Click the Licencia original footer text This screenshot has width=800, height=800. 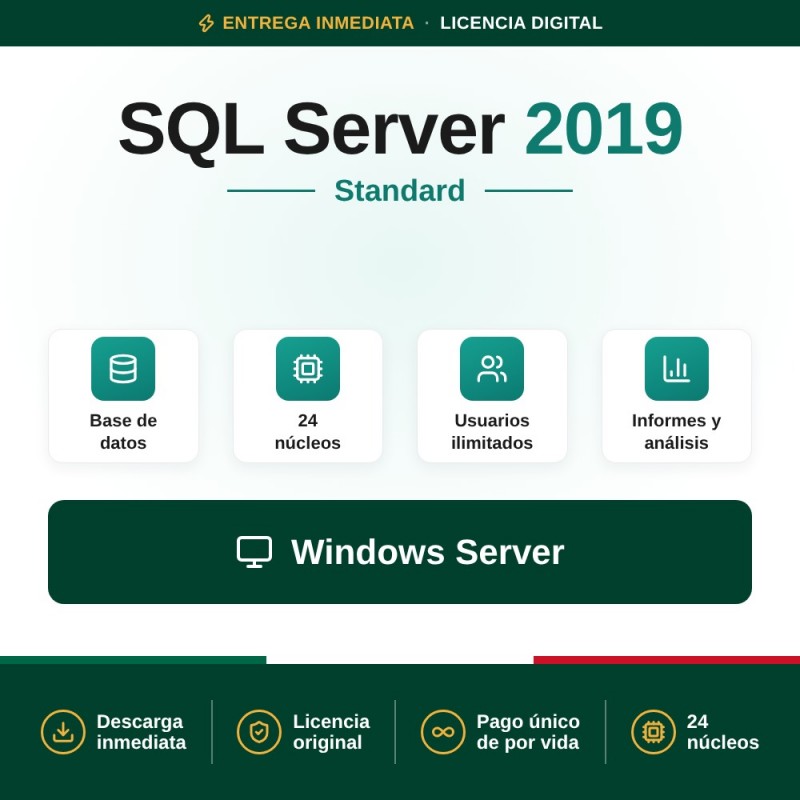331,732
